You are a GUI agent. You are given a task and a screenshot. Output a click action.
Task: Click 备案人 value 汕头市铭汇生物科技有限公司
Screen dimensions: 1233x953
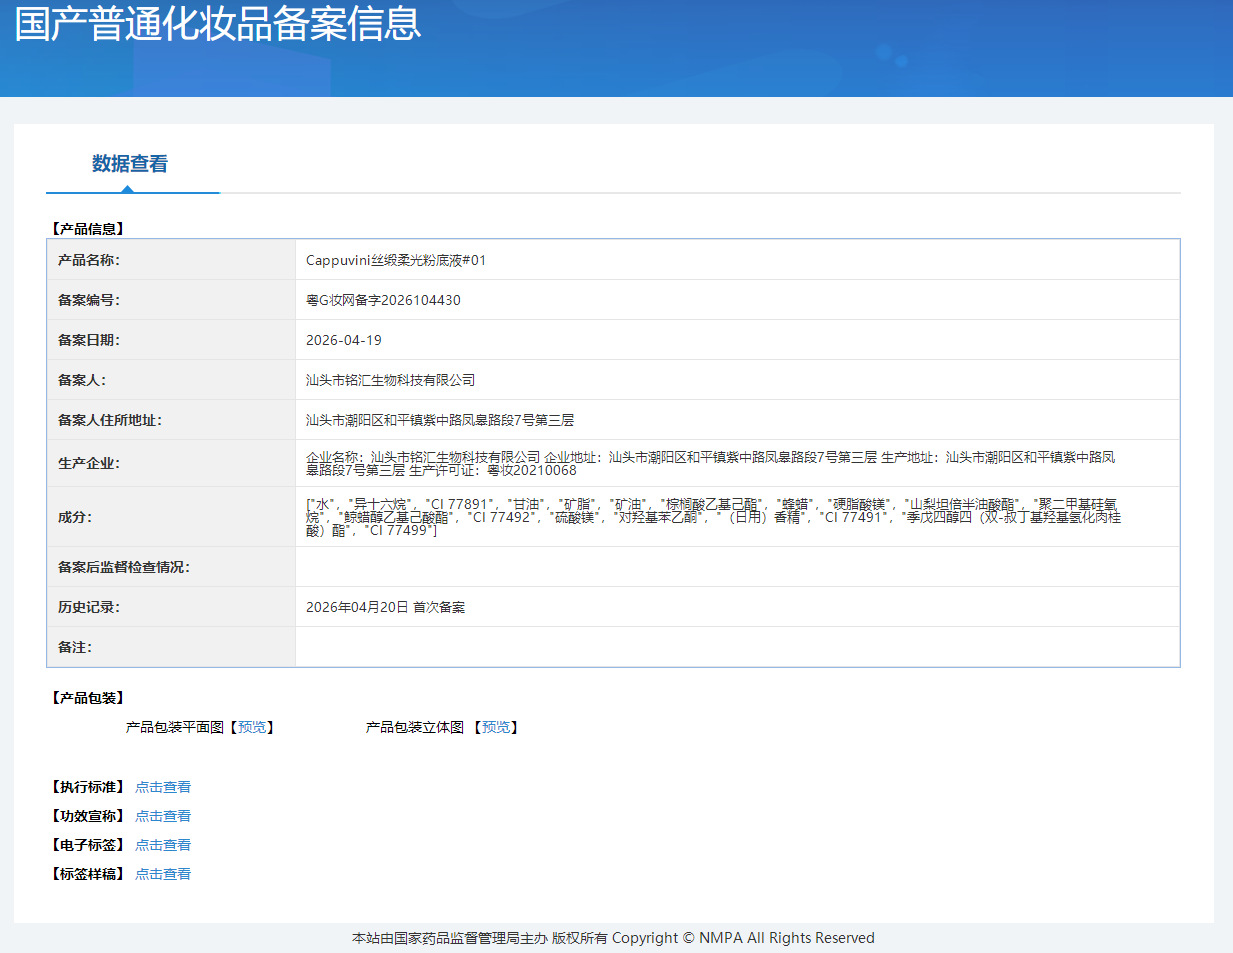pyautogui.click(x=391, y=380)
